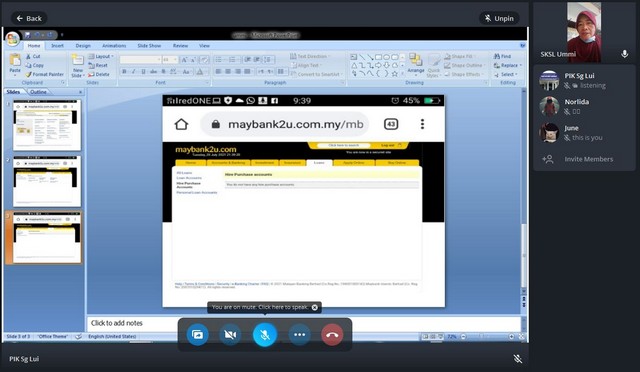
Task: Open the browser three-dot menu
Action: (x=422, y=124)
